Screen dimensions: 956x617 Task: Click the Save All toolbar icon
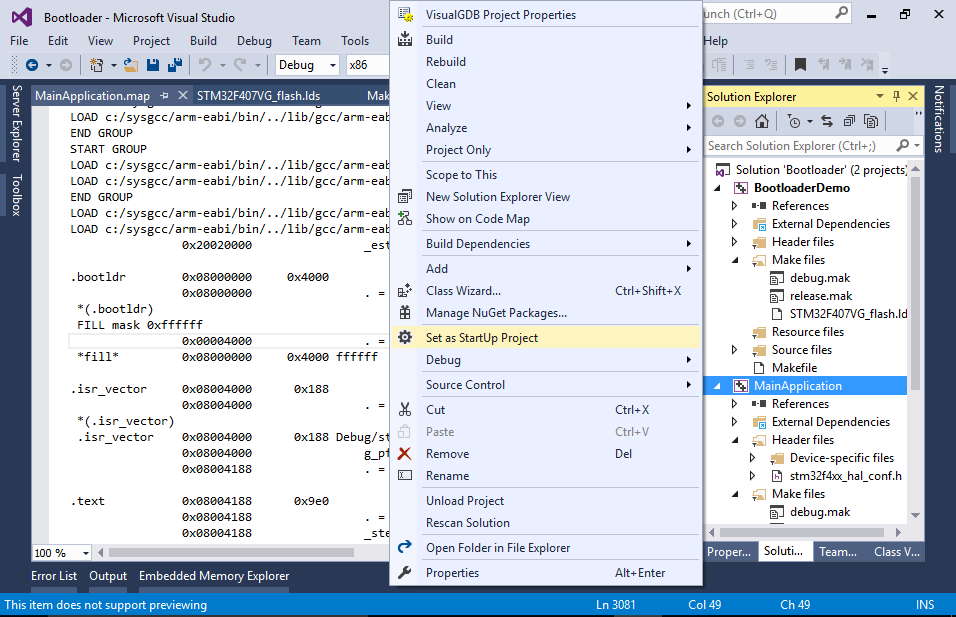pos(175,65)
